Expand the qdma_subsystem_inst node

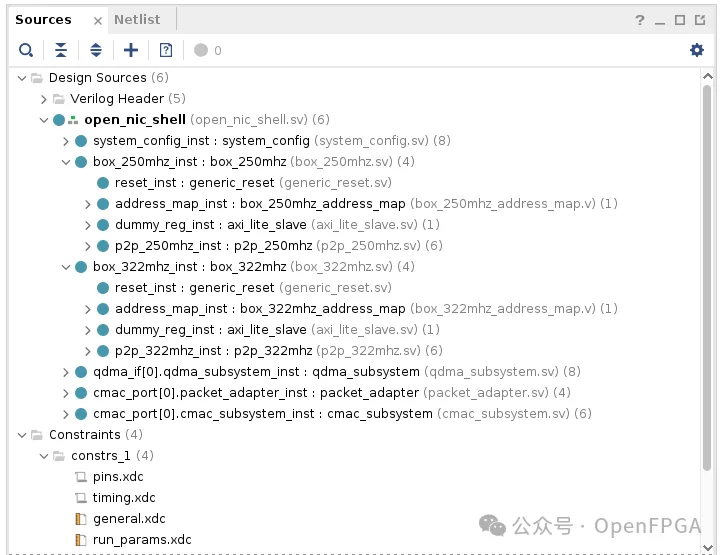pos(66,372)
